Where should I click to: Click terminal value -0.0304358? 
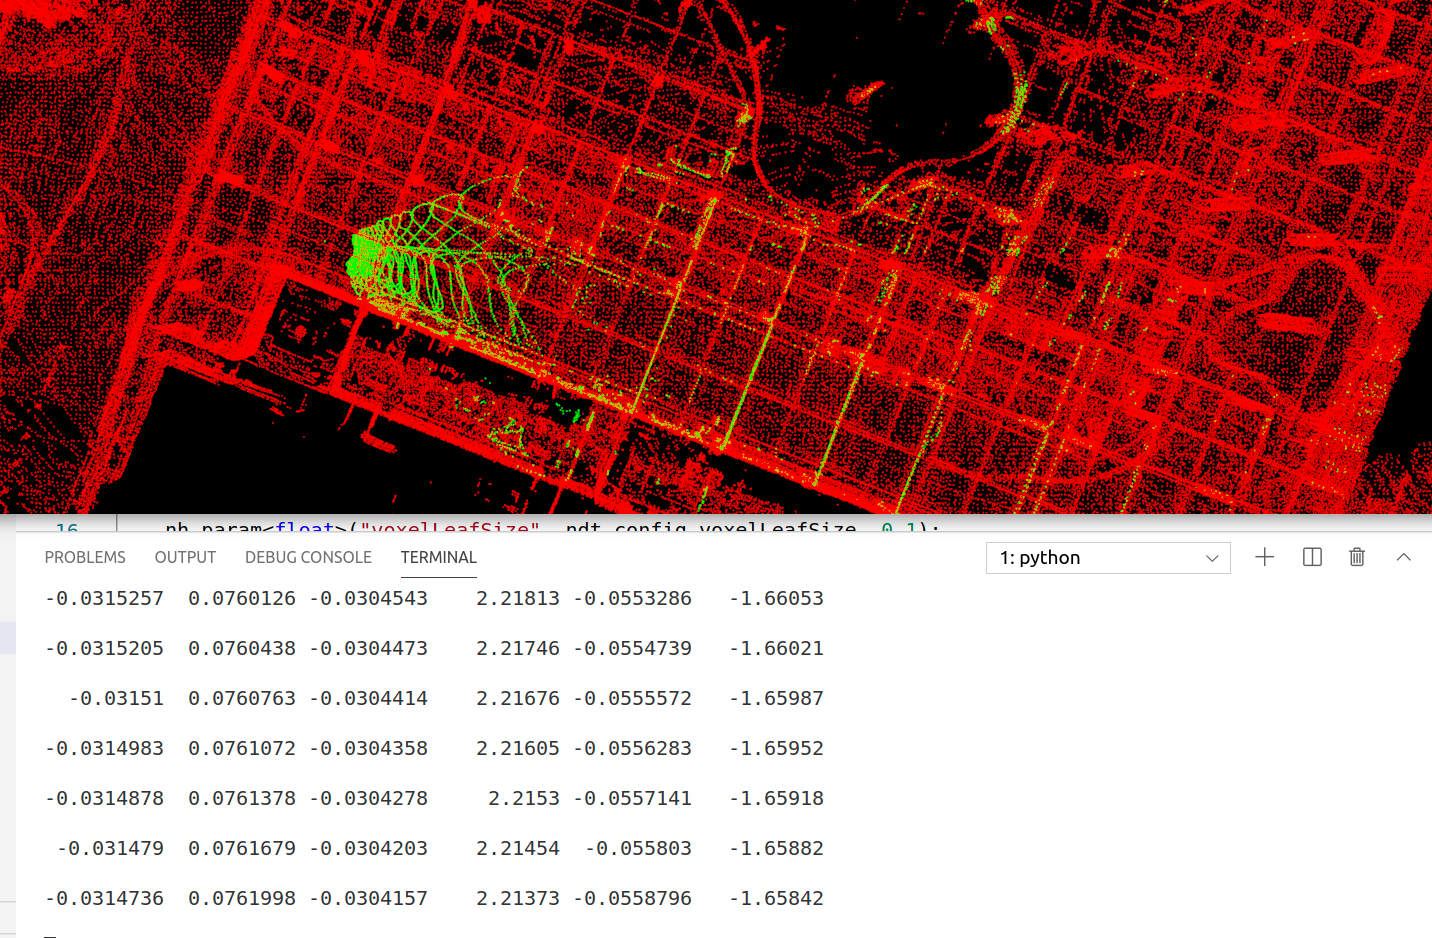(368, 748)
